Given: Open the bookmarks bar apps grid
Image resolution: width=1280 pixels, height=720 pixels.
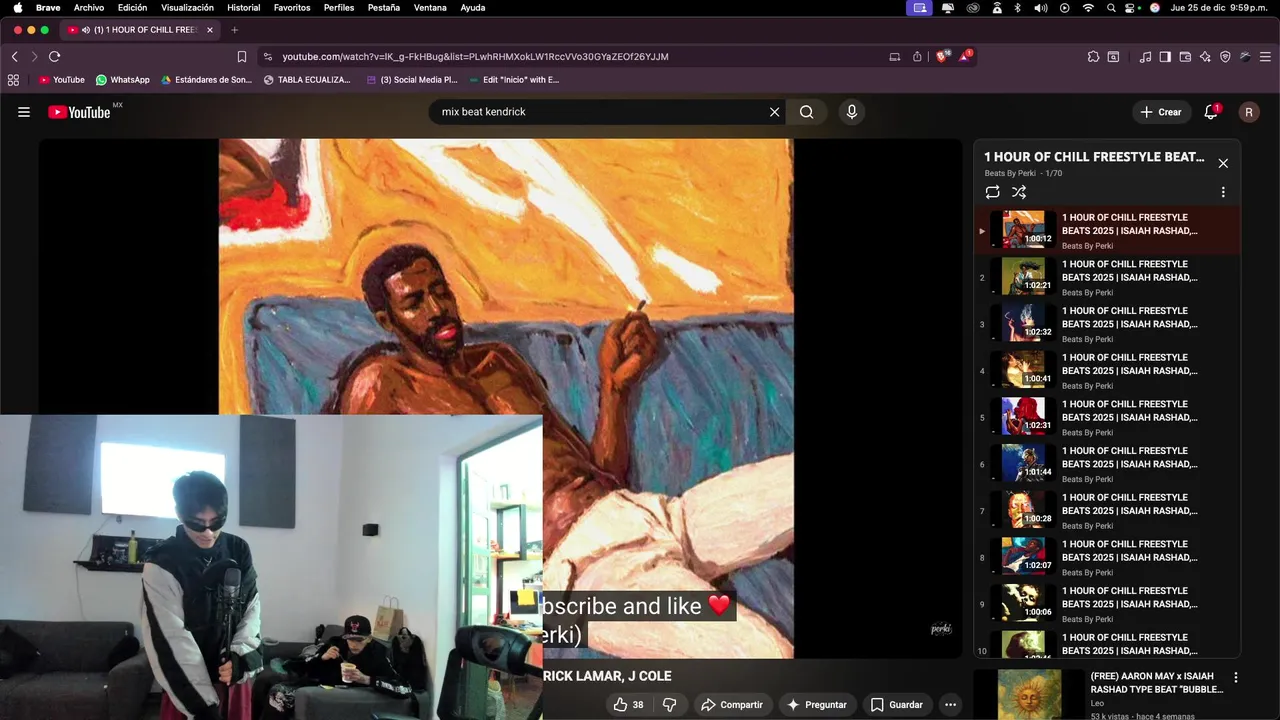Looking at the screenshot, I should click(x=13, y=80).
